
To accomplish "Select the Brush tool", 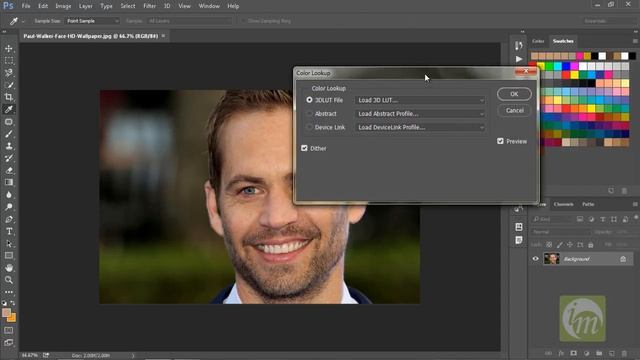I will (x=9, y=134).
